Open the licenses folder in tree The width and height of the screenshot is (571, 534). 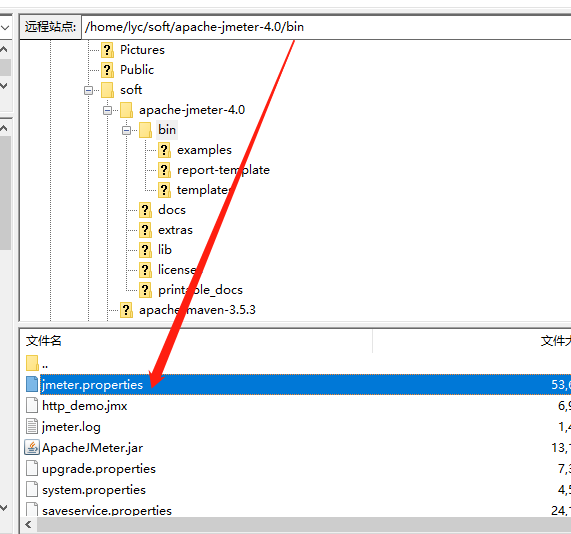pos(180,270)
